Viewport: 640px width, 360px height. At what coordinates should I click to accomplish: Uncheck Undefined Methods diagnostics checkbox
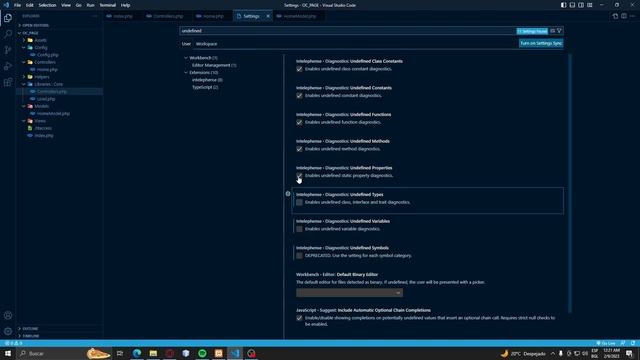pyautogui.click(x=299, y=149)
